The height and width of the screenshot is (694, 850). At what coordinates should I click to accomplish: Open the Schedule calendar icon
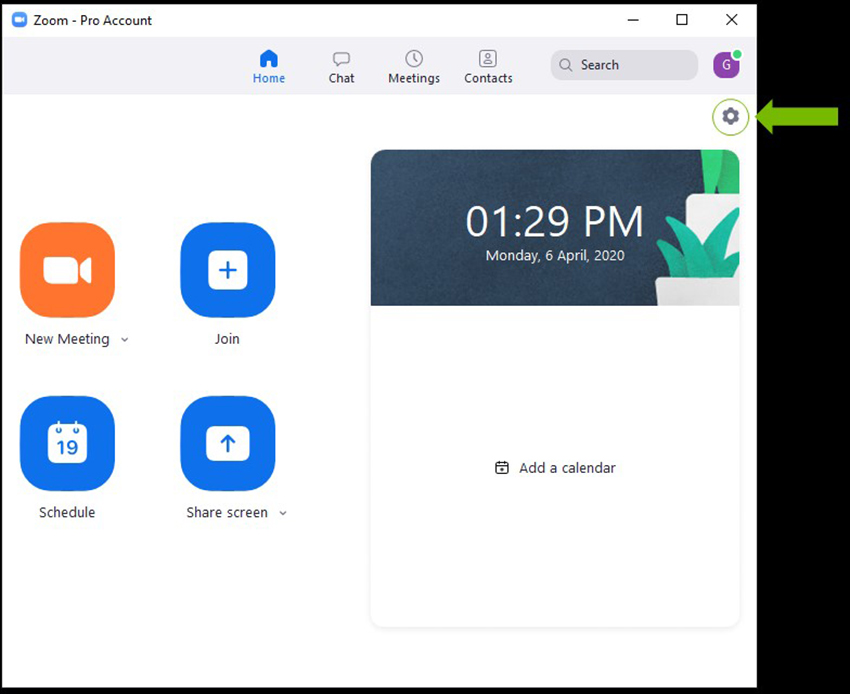pos(67,443)
